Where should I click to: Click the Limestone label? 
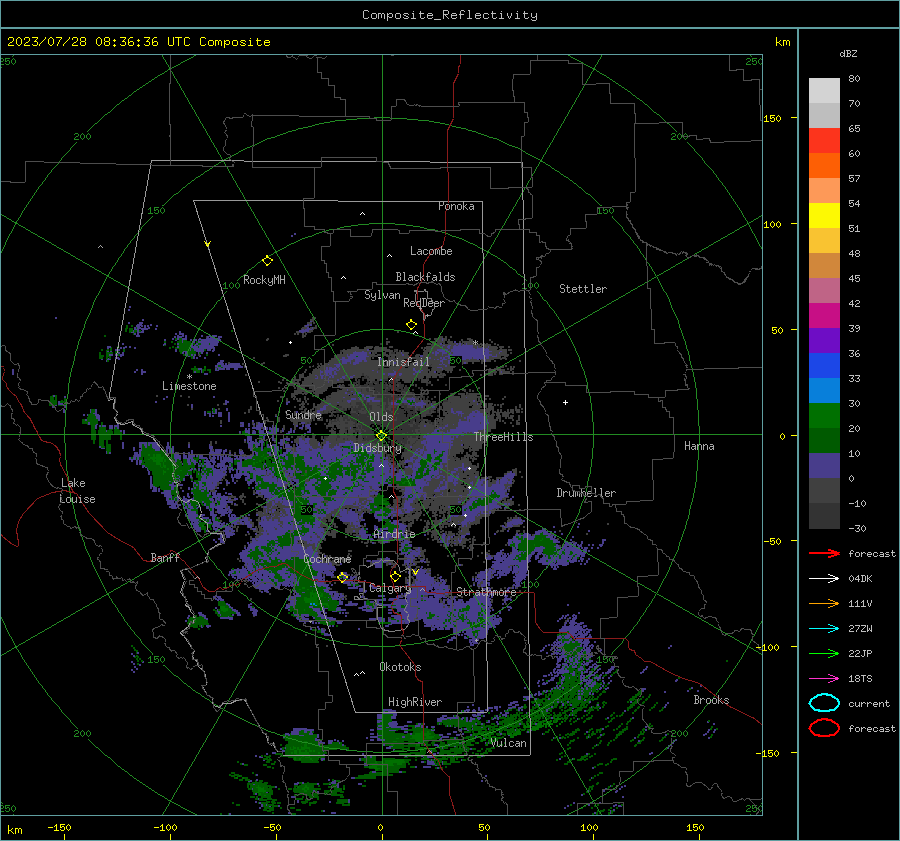click(189, 386)
